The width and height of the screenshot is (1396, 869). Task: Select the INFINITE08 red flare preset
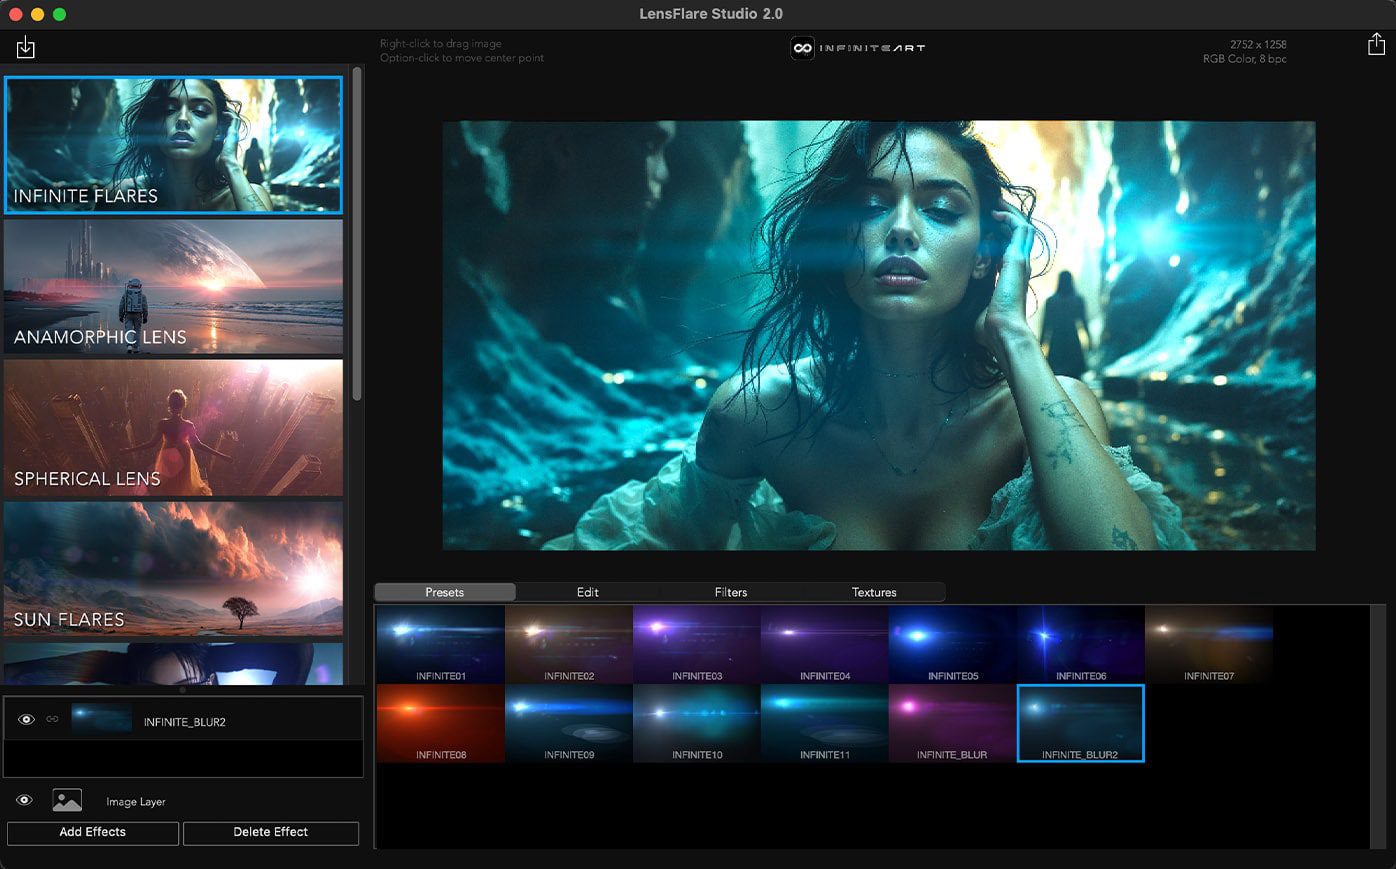pyautogui.click(x=440, y=723)
